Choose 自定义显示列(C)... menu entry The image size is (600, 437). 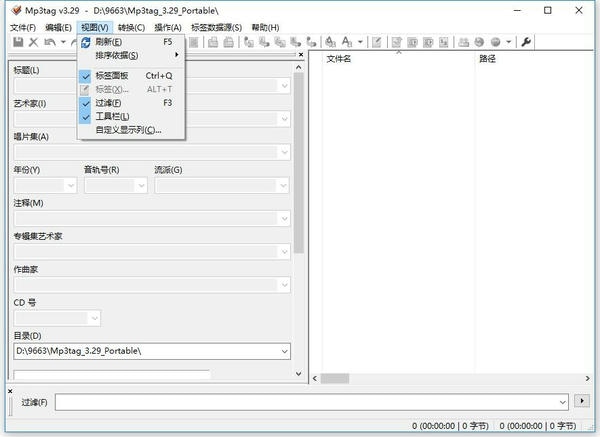click(x=132, y=130)
